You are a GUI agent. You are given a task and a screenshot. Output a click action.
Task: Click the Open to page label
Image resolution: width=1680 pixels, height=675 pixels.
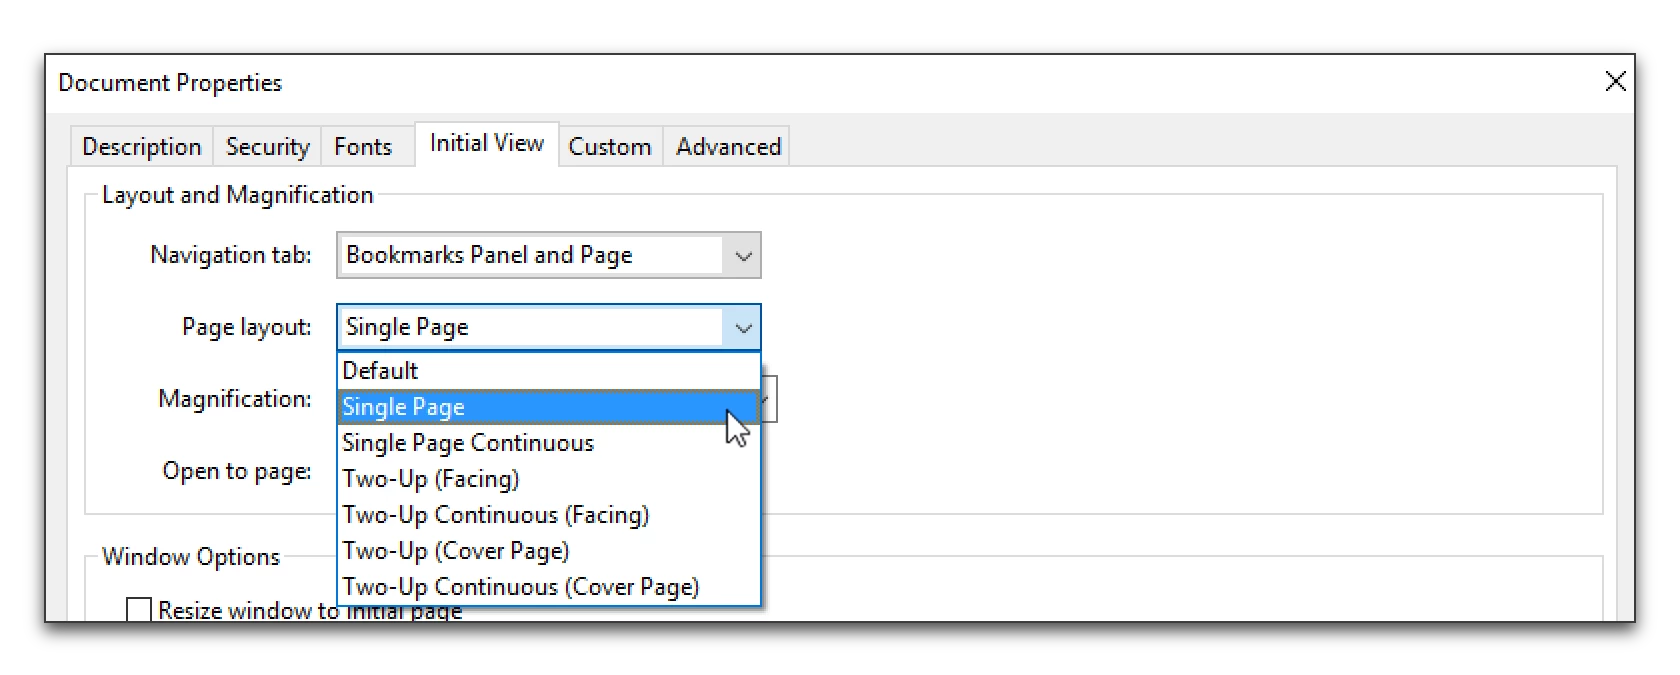click(x=237, y=471)
